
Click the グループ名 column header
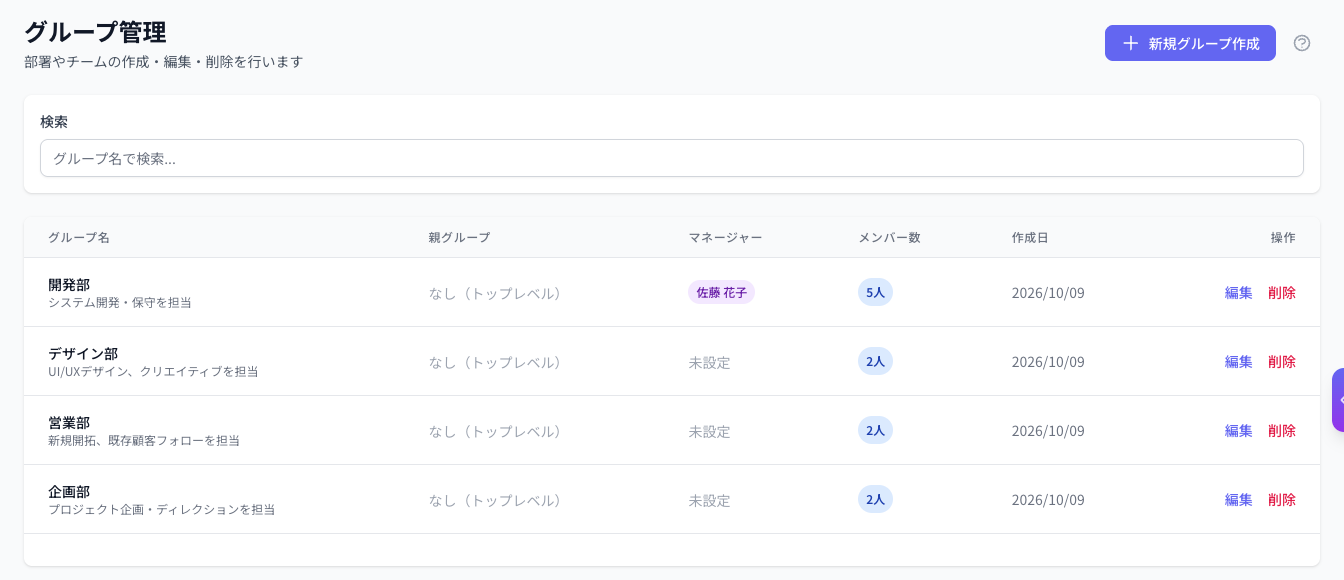[79, 238]
